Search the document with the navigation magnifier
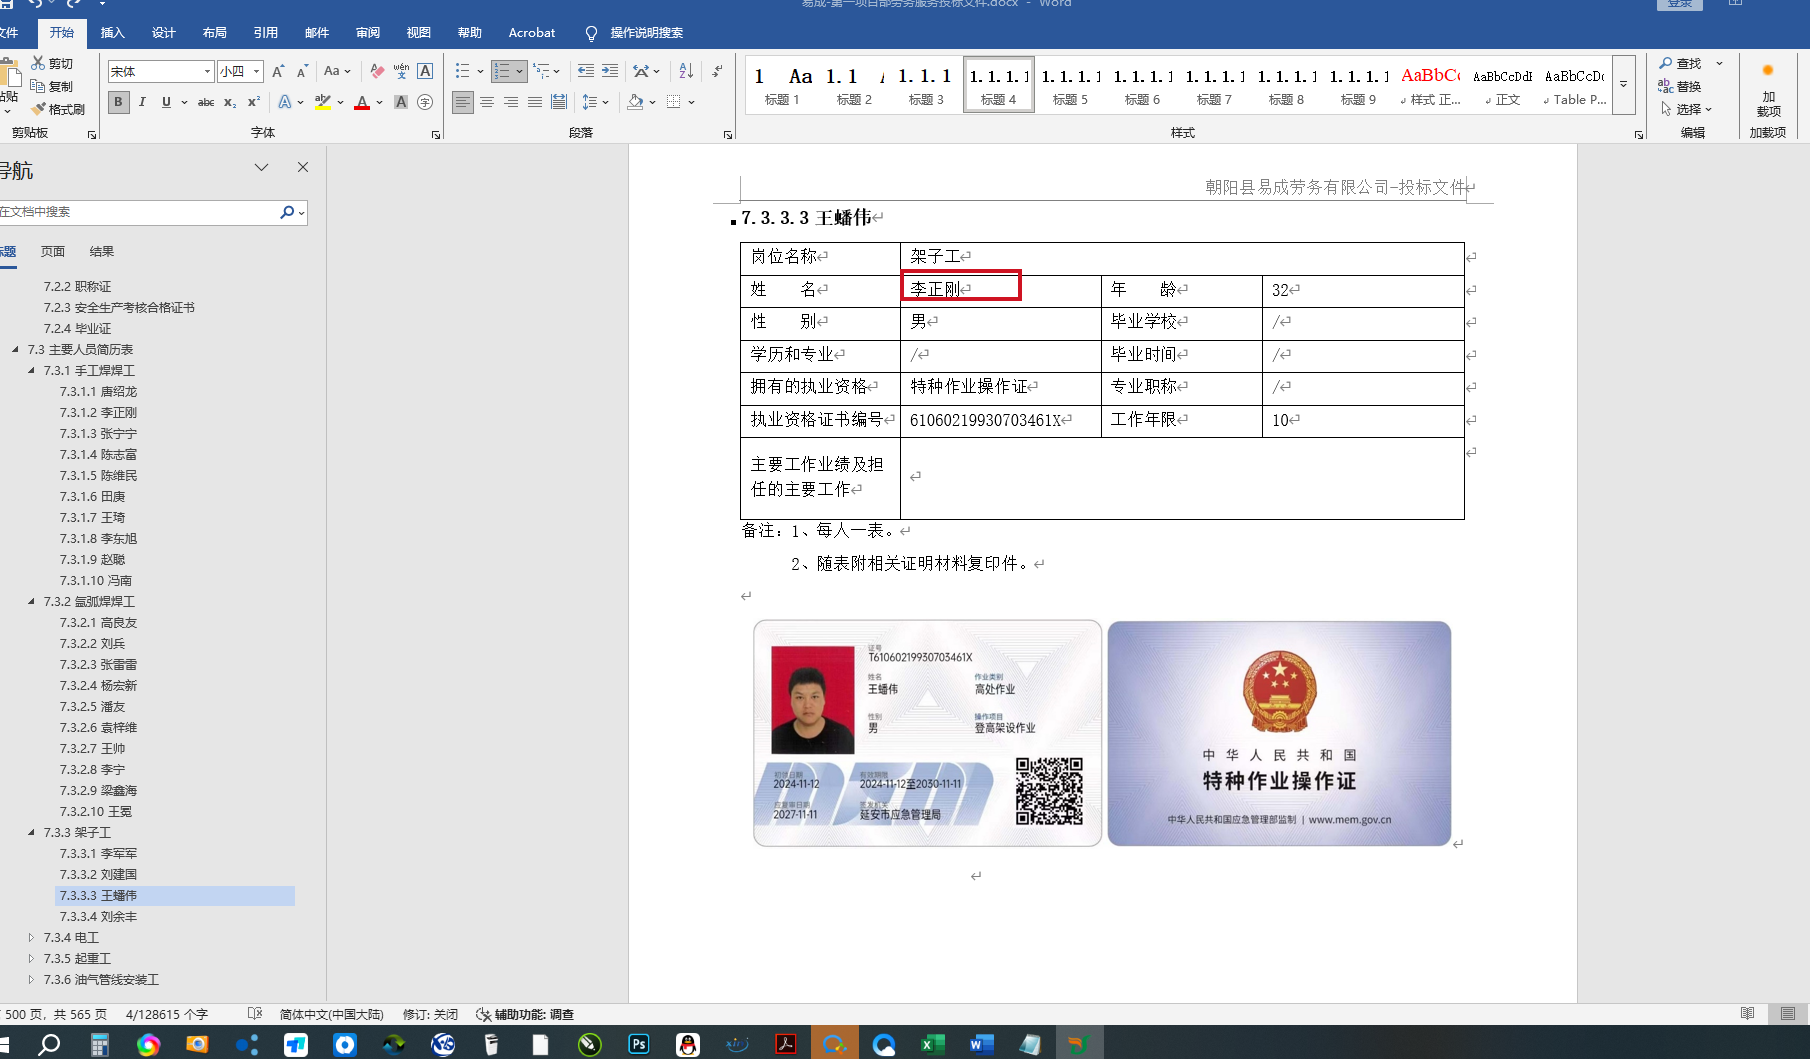The height and width of the screenshot is (1059, 1810). (x=287, y=212)
